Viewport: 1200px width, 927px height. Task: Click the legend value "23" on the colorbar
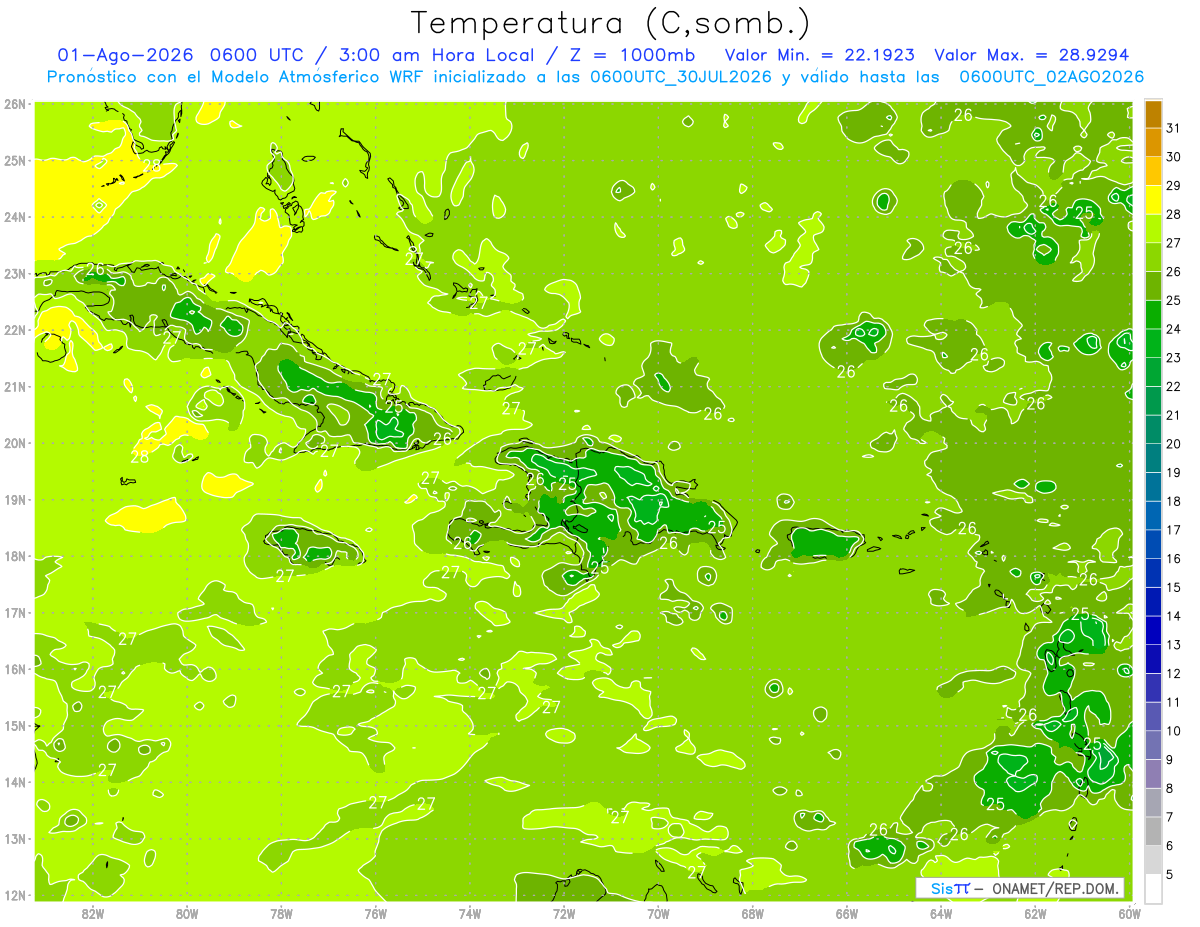pos(1174,358)
